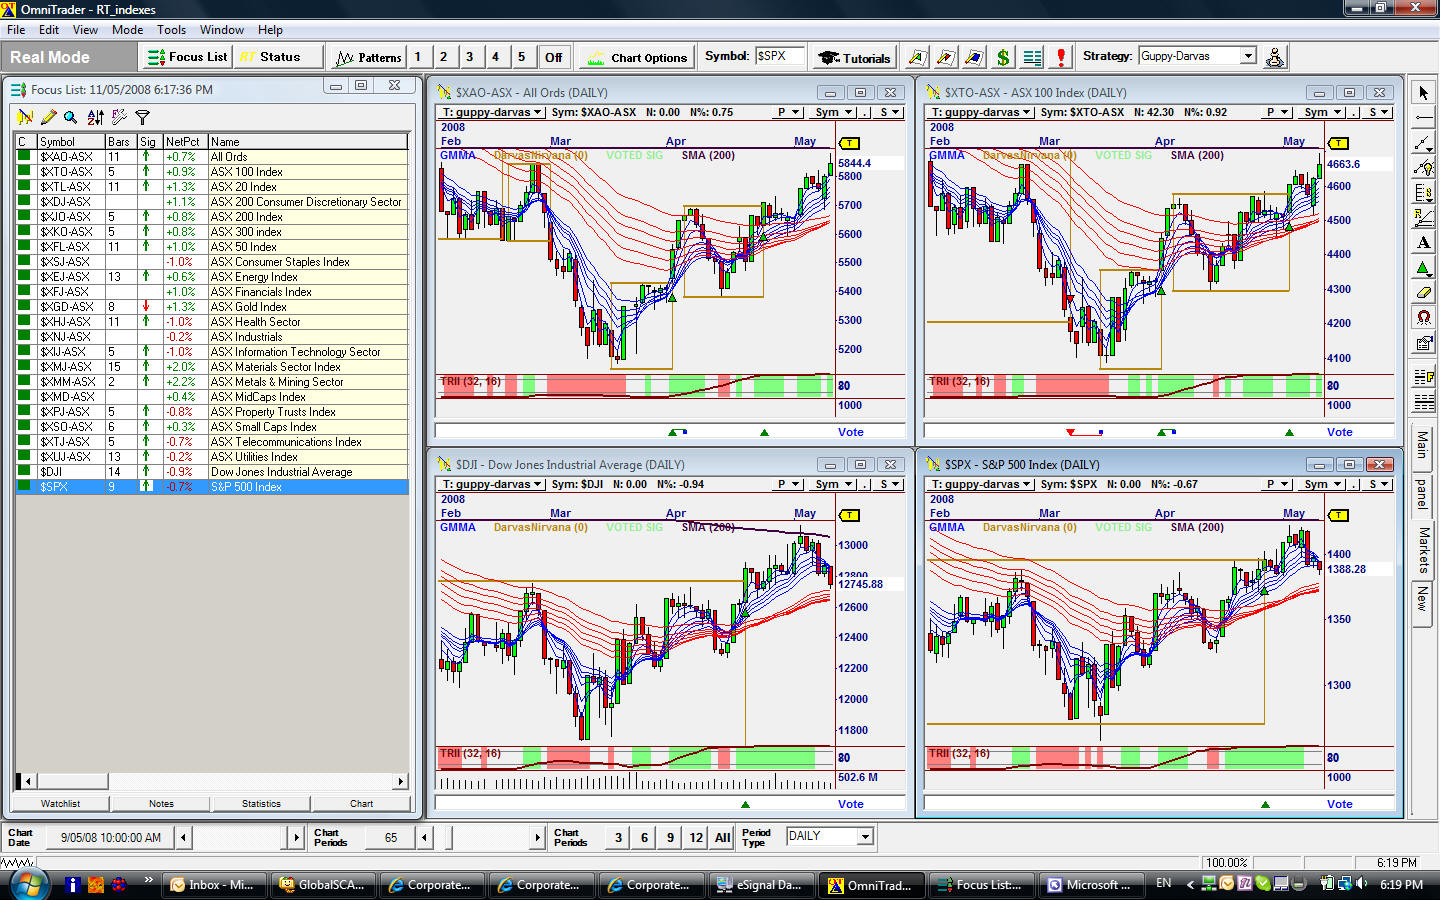Click the strategy person icon beside Guppy-Darvas
Image resolution: width=1440 pixels, height=900 pixels.
(x=1274, y=57)
